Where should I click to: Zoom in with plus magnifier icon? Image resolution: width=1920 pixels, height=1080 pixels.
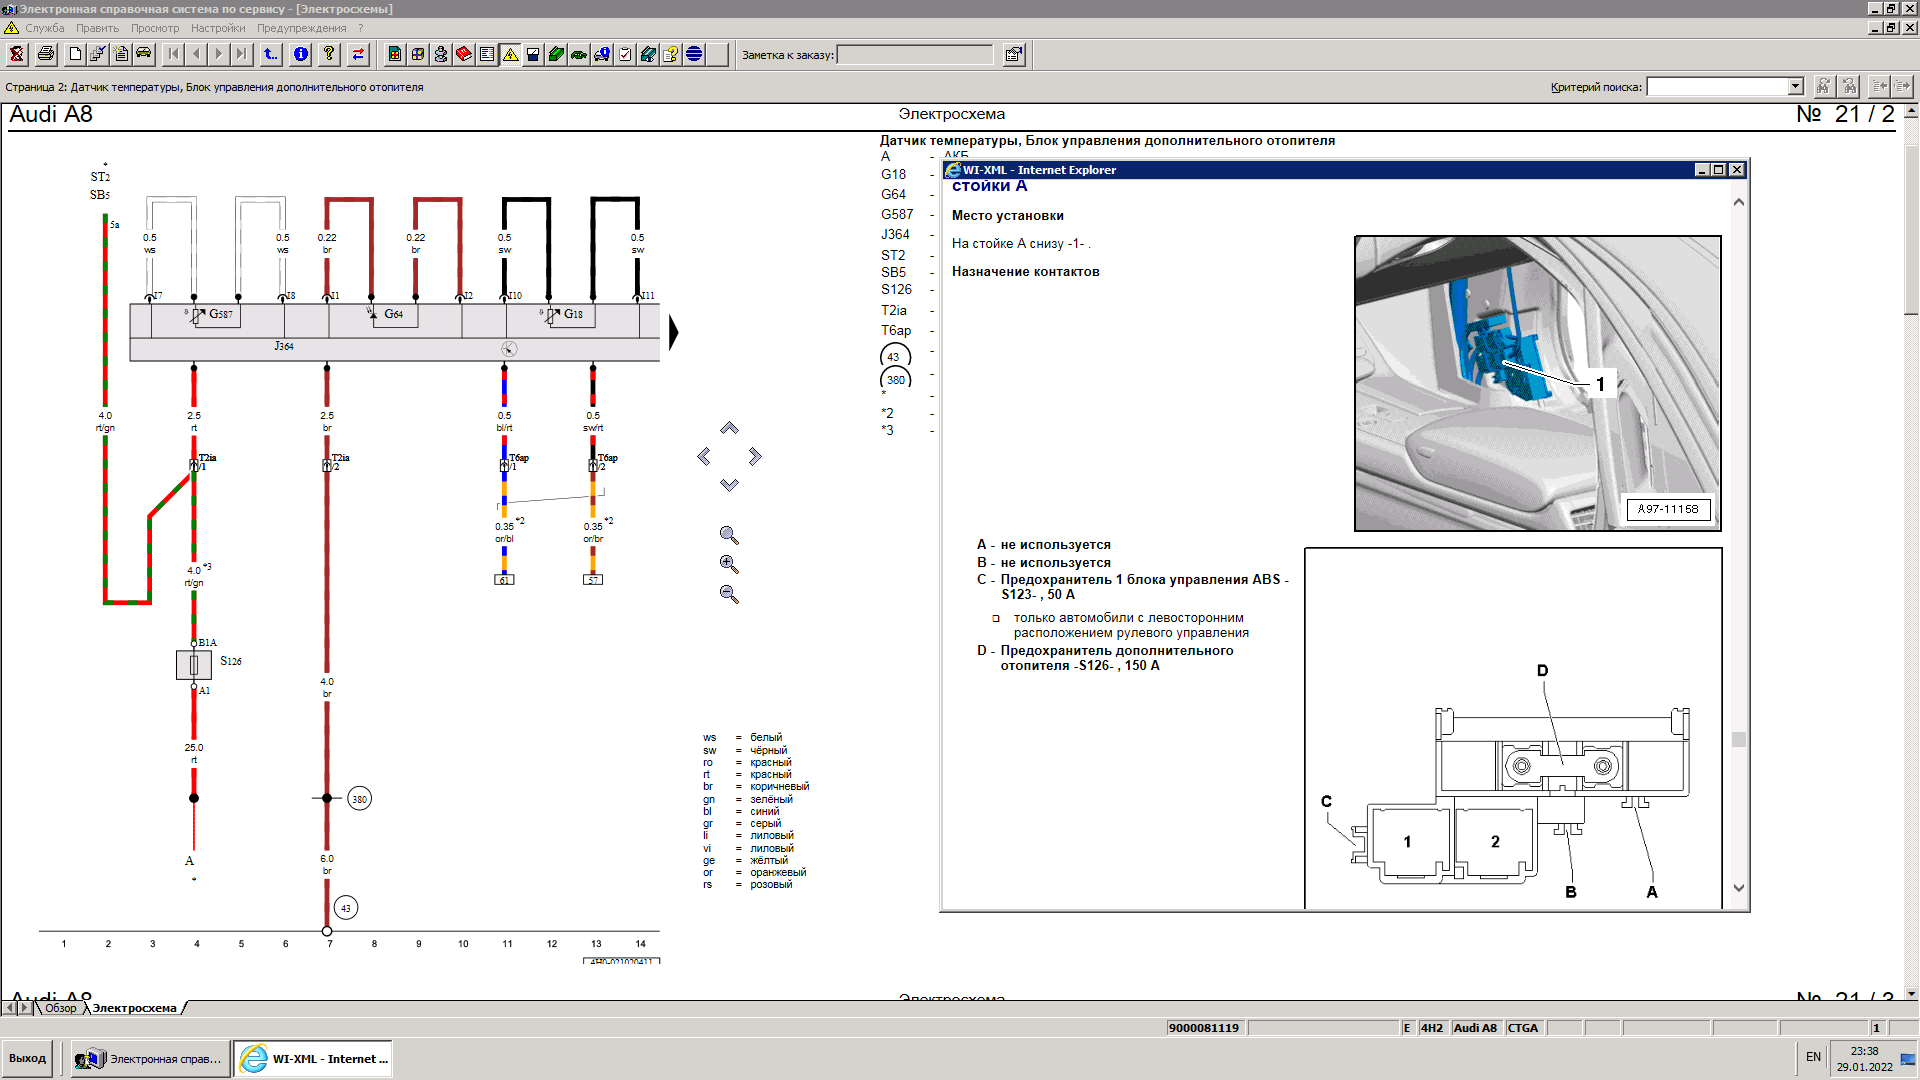point(729,565)
